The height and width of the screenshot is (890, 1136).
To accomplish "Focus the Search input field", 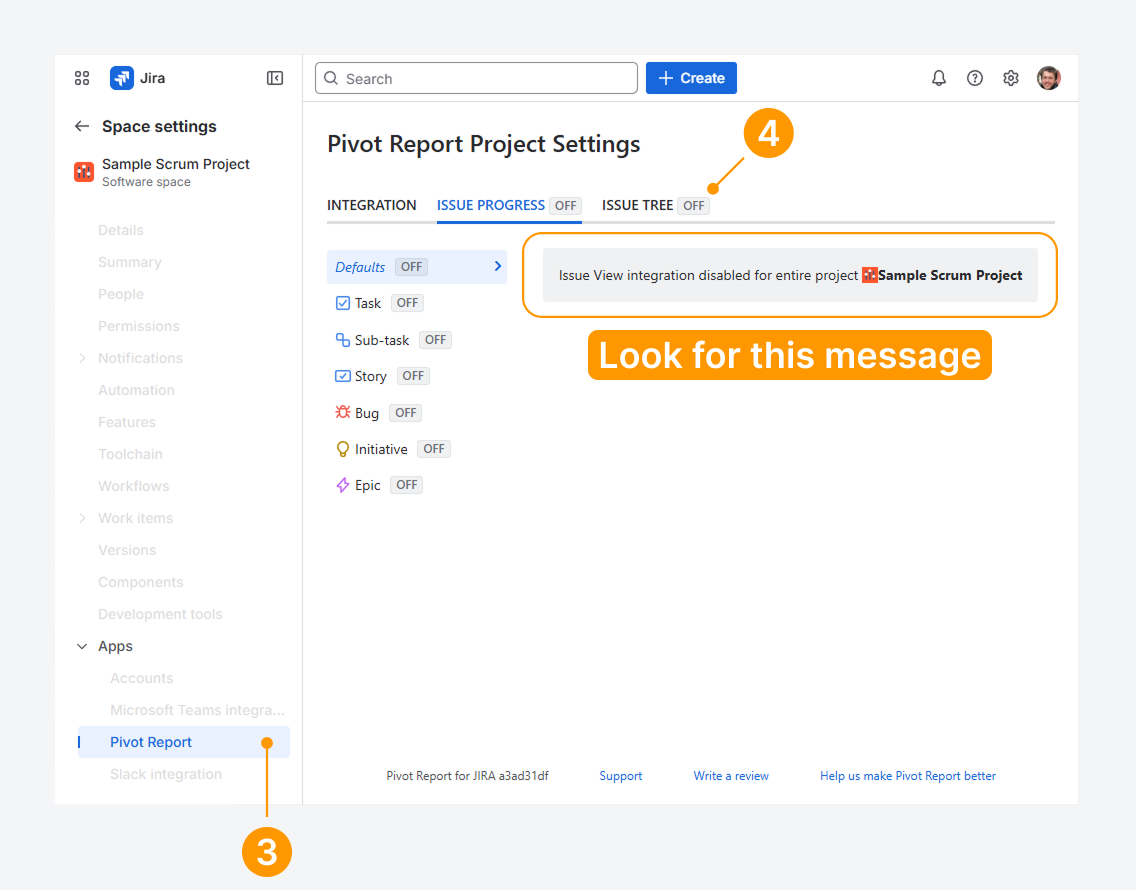I will click(x=476, y=78).
